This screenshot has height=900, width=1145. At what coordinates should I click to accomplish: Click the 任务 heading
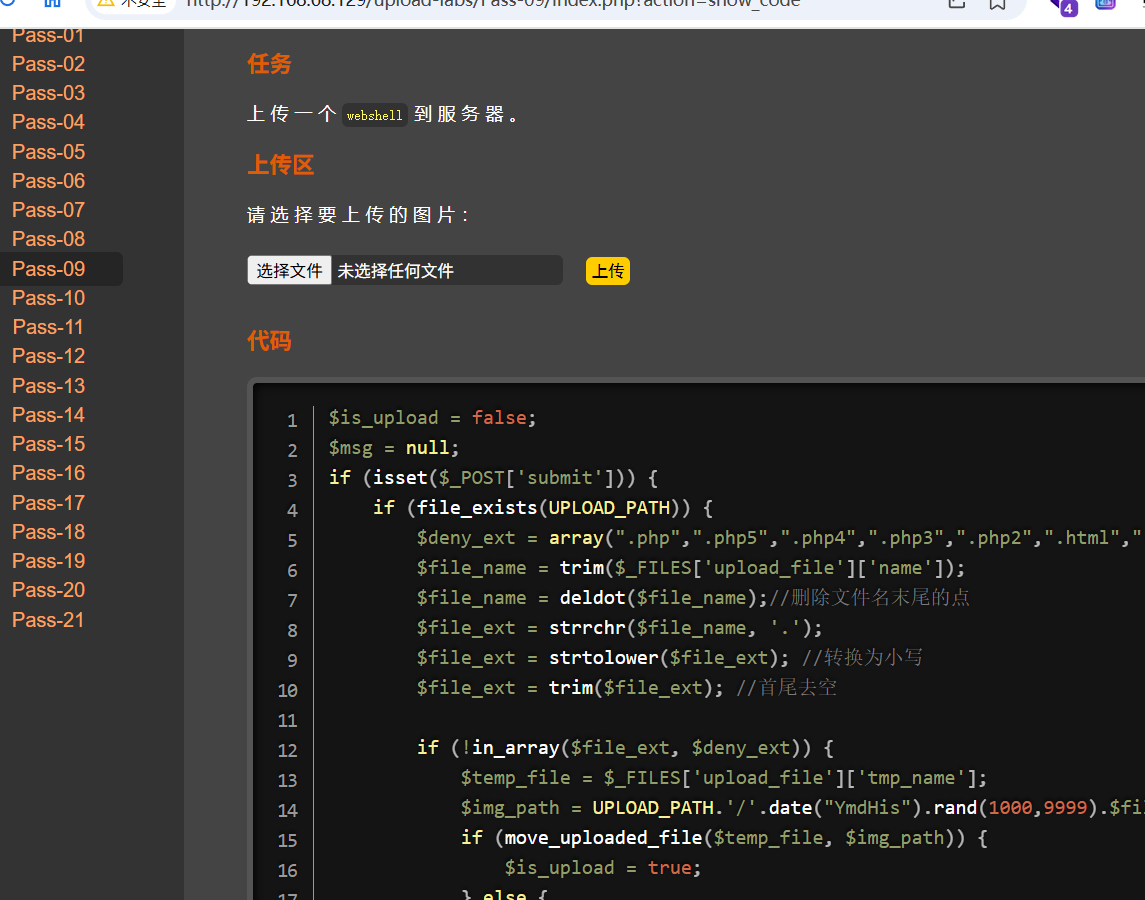pos(269,64)
